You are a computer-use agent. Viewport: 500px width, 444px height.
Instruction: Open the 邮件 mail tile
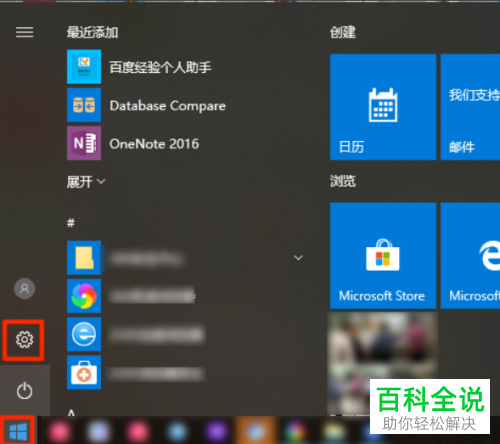470,107
